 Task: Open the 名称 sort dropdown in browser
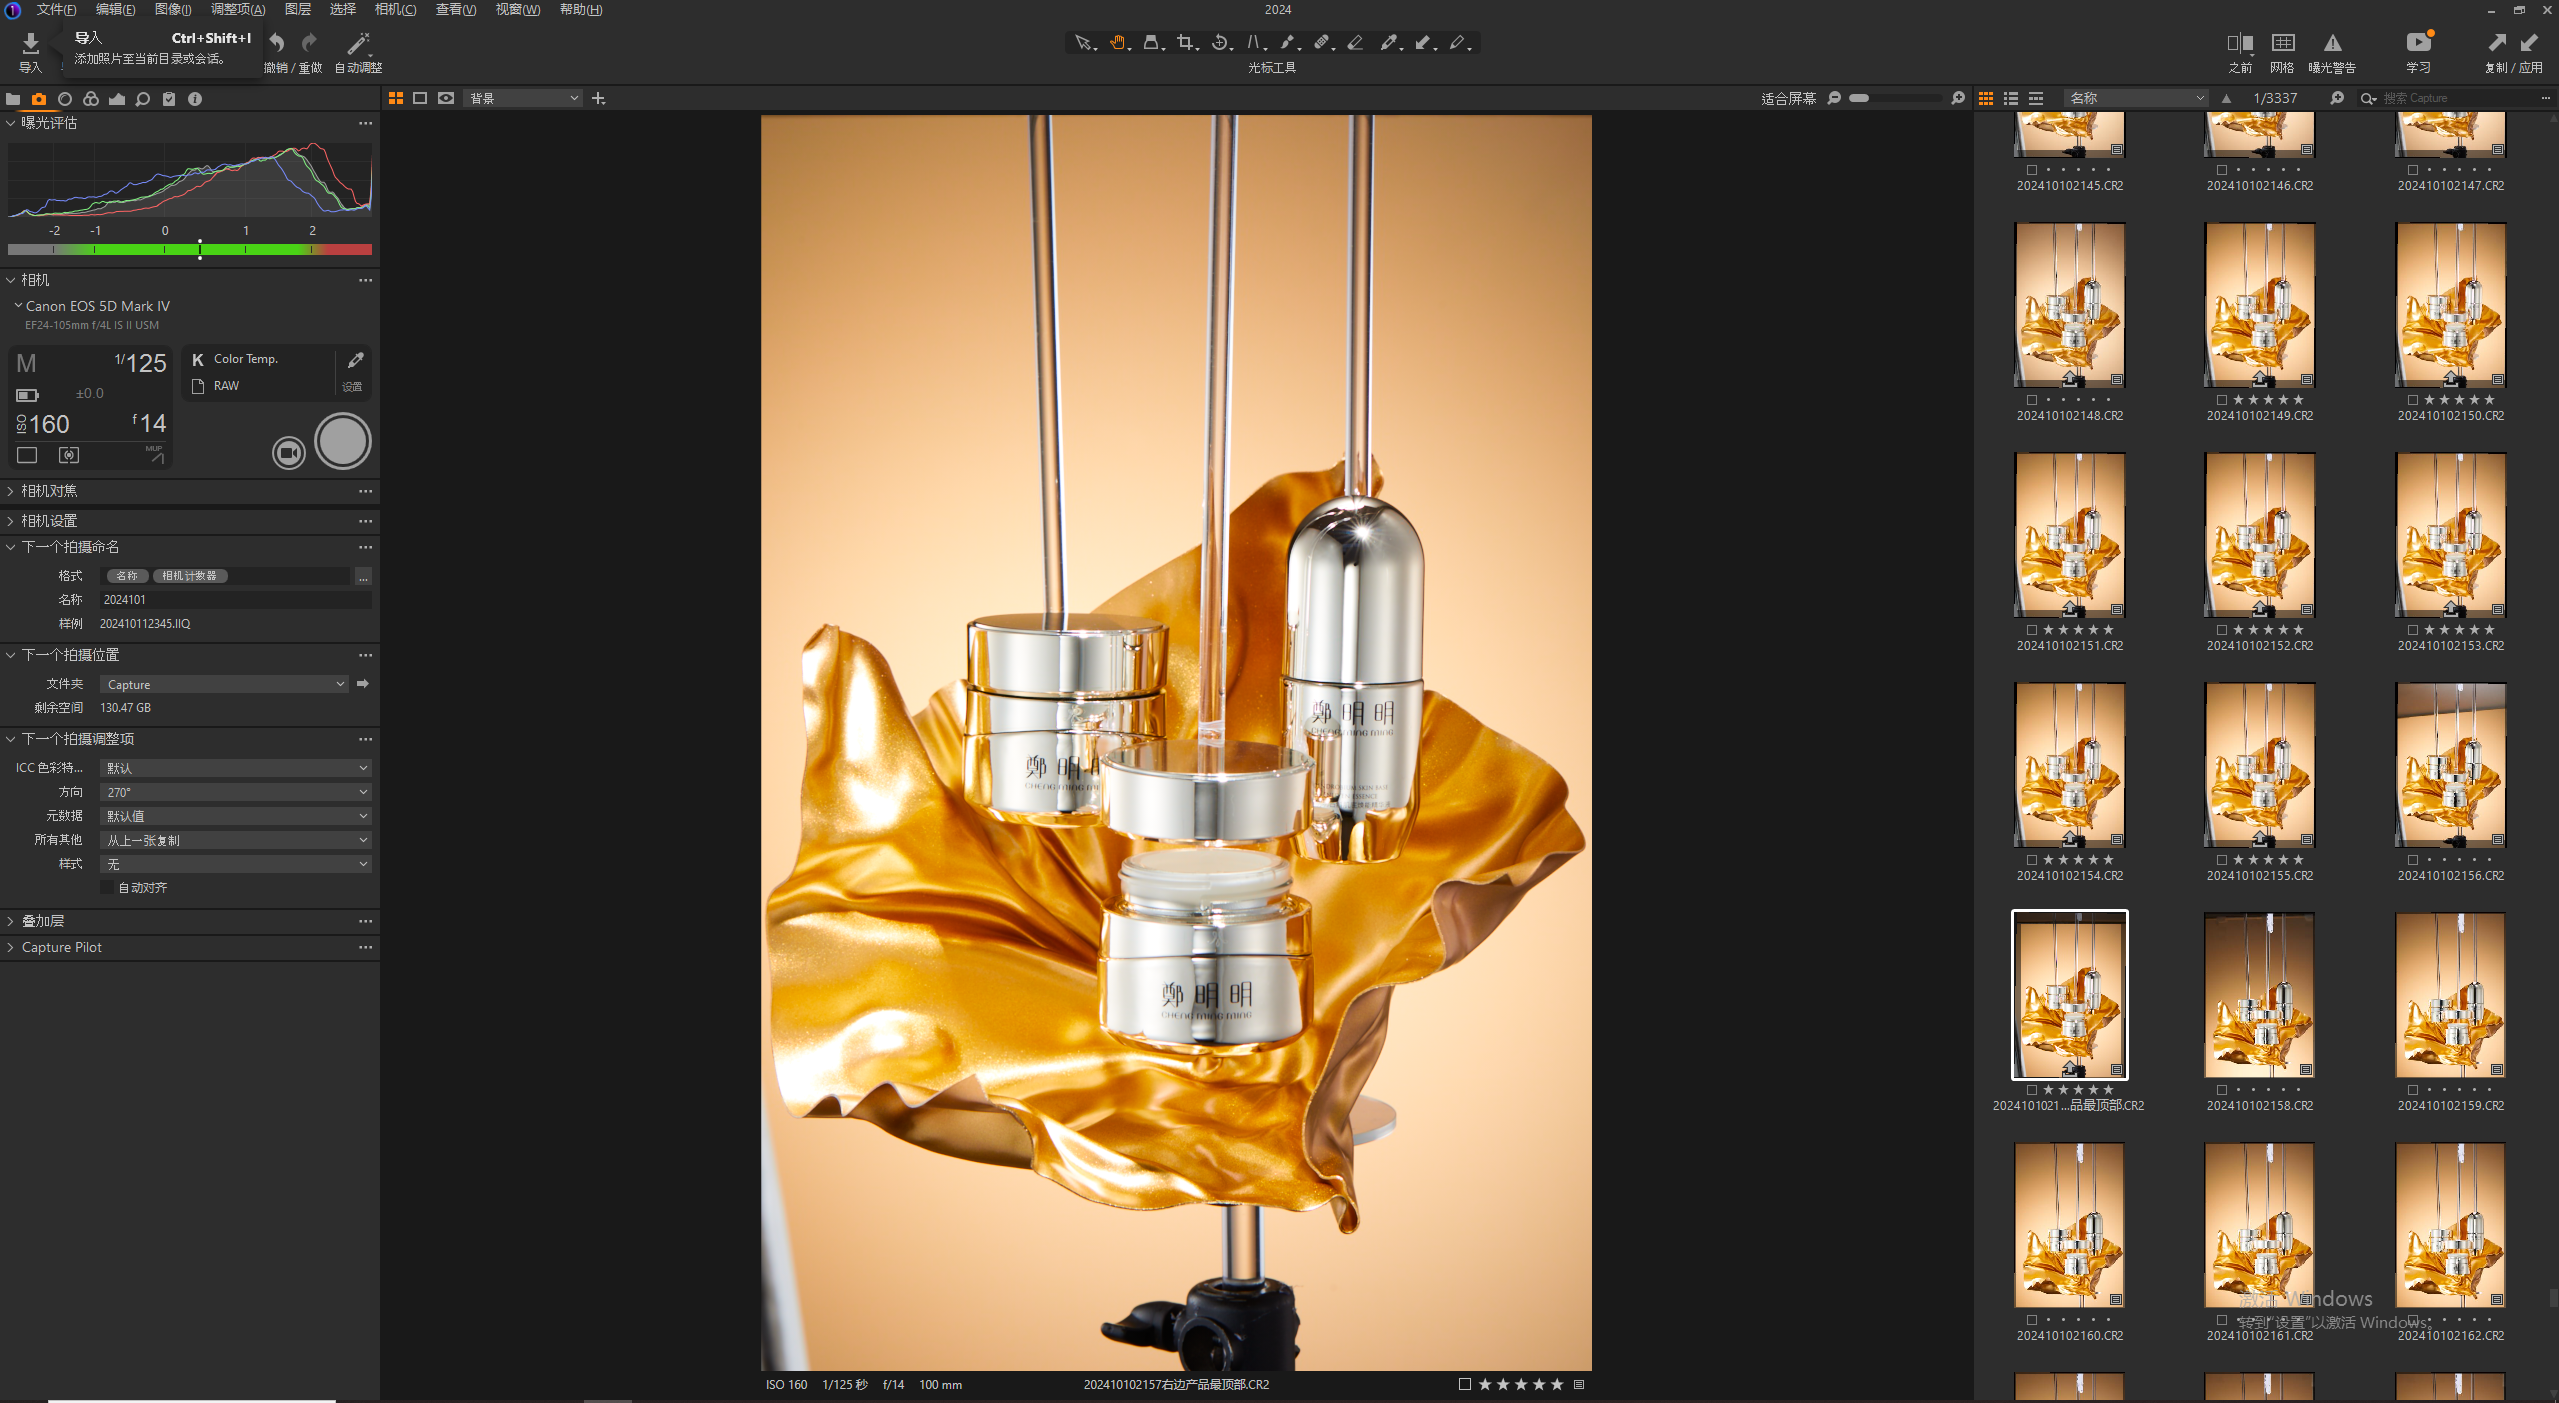2136,98
